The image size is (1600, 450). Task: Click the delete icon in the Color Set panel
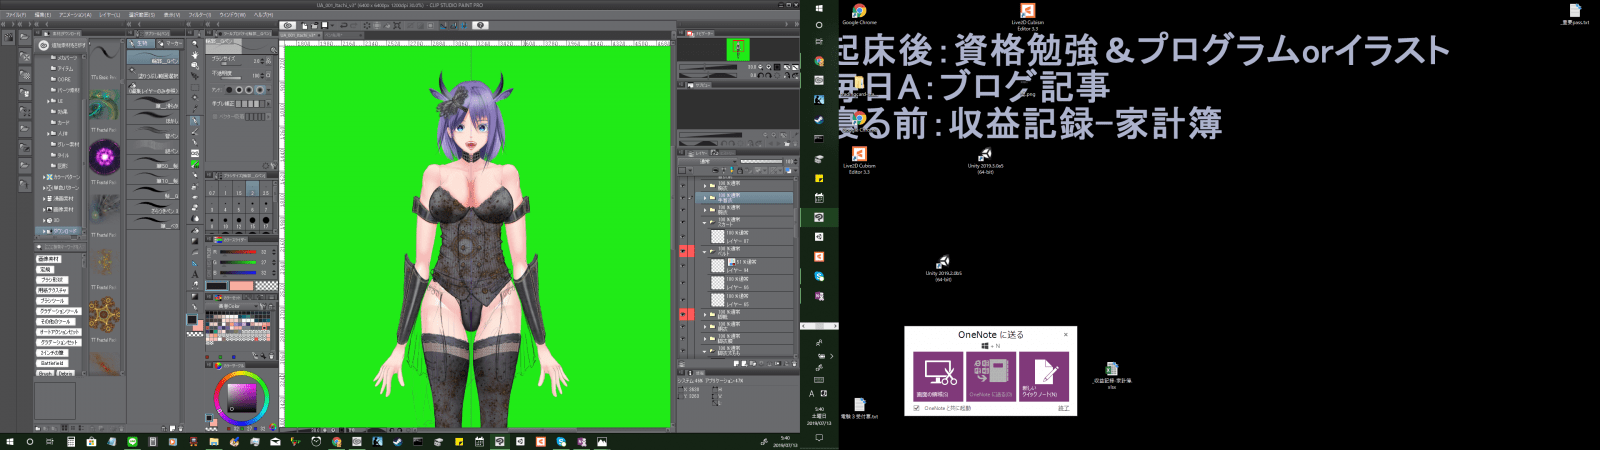(271, 355)
